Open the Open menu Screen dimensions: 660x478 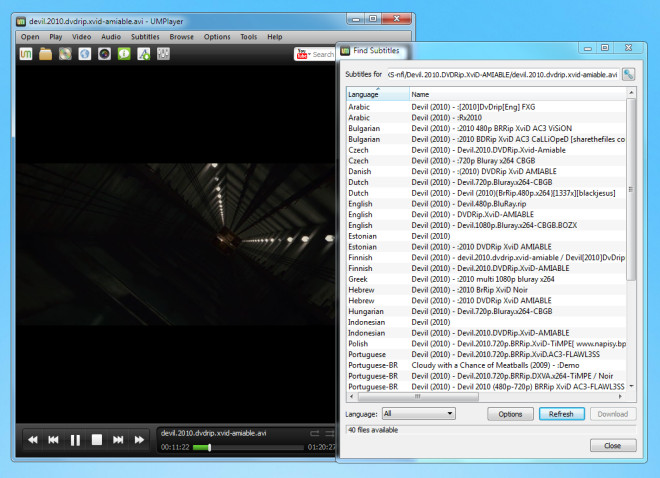[x=30, y=37]
